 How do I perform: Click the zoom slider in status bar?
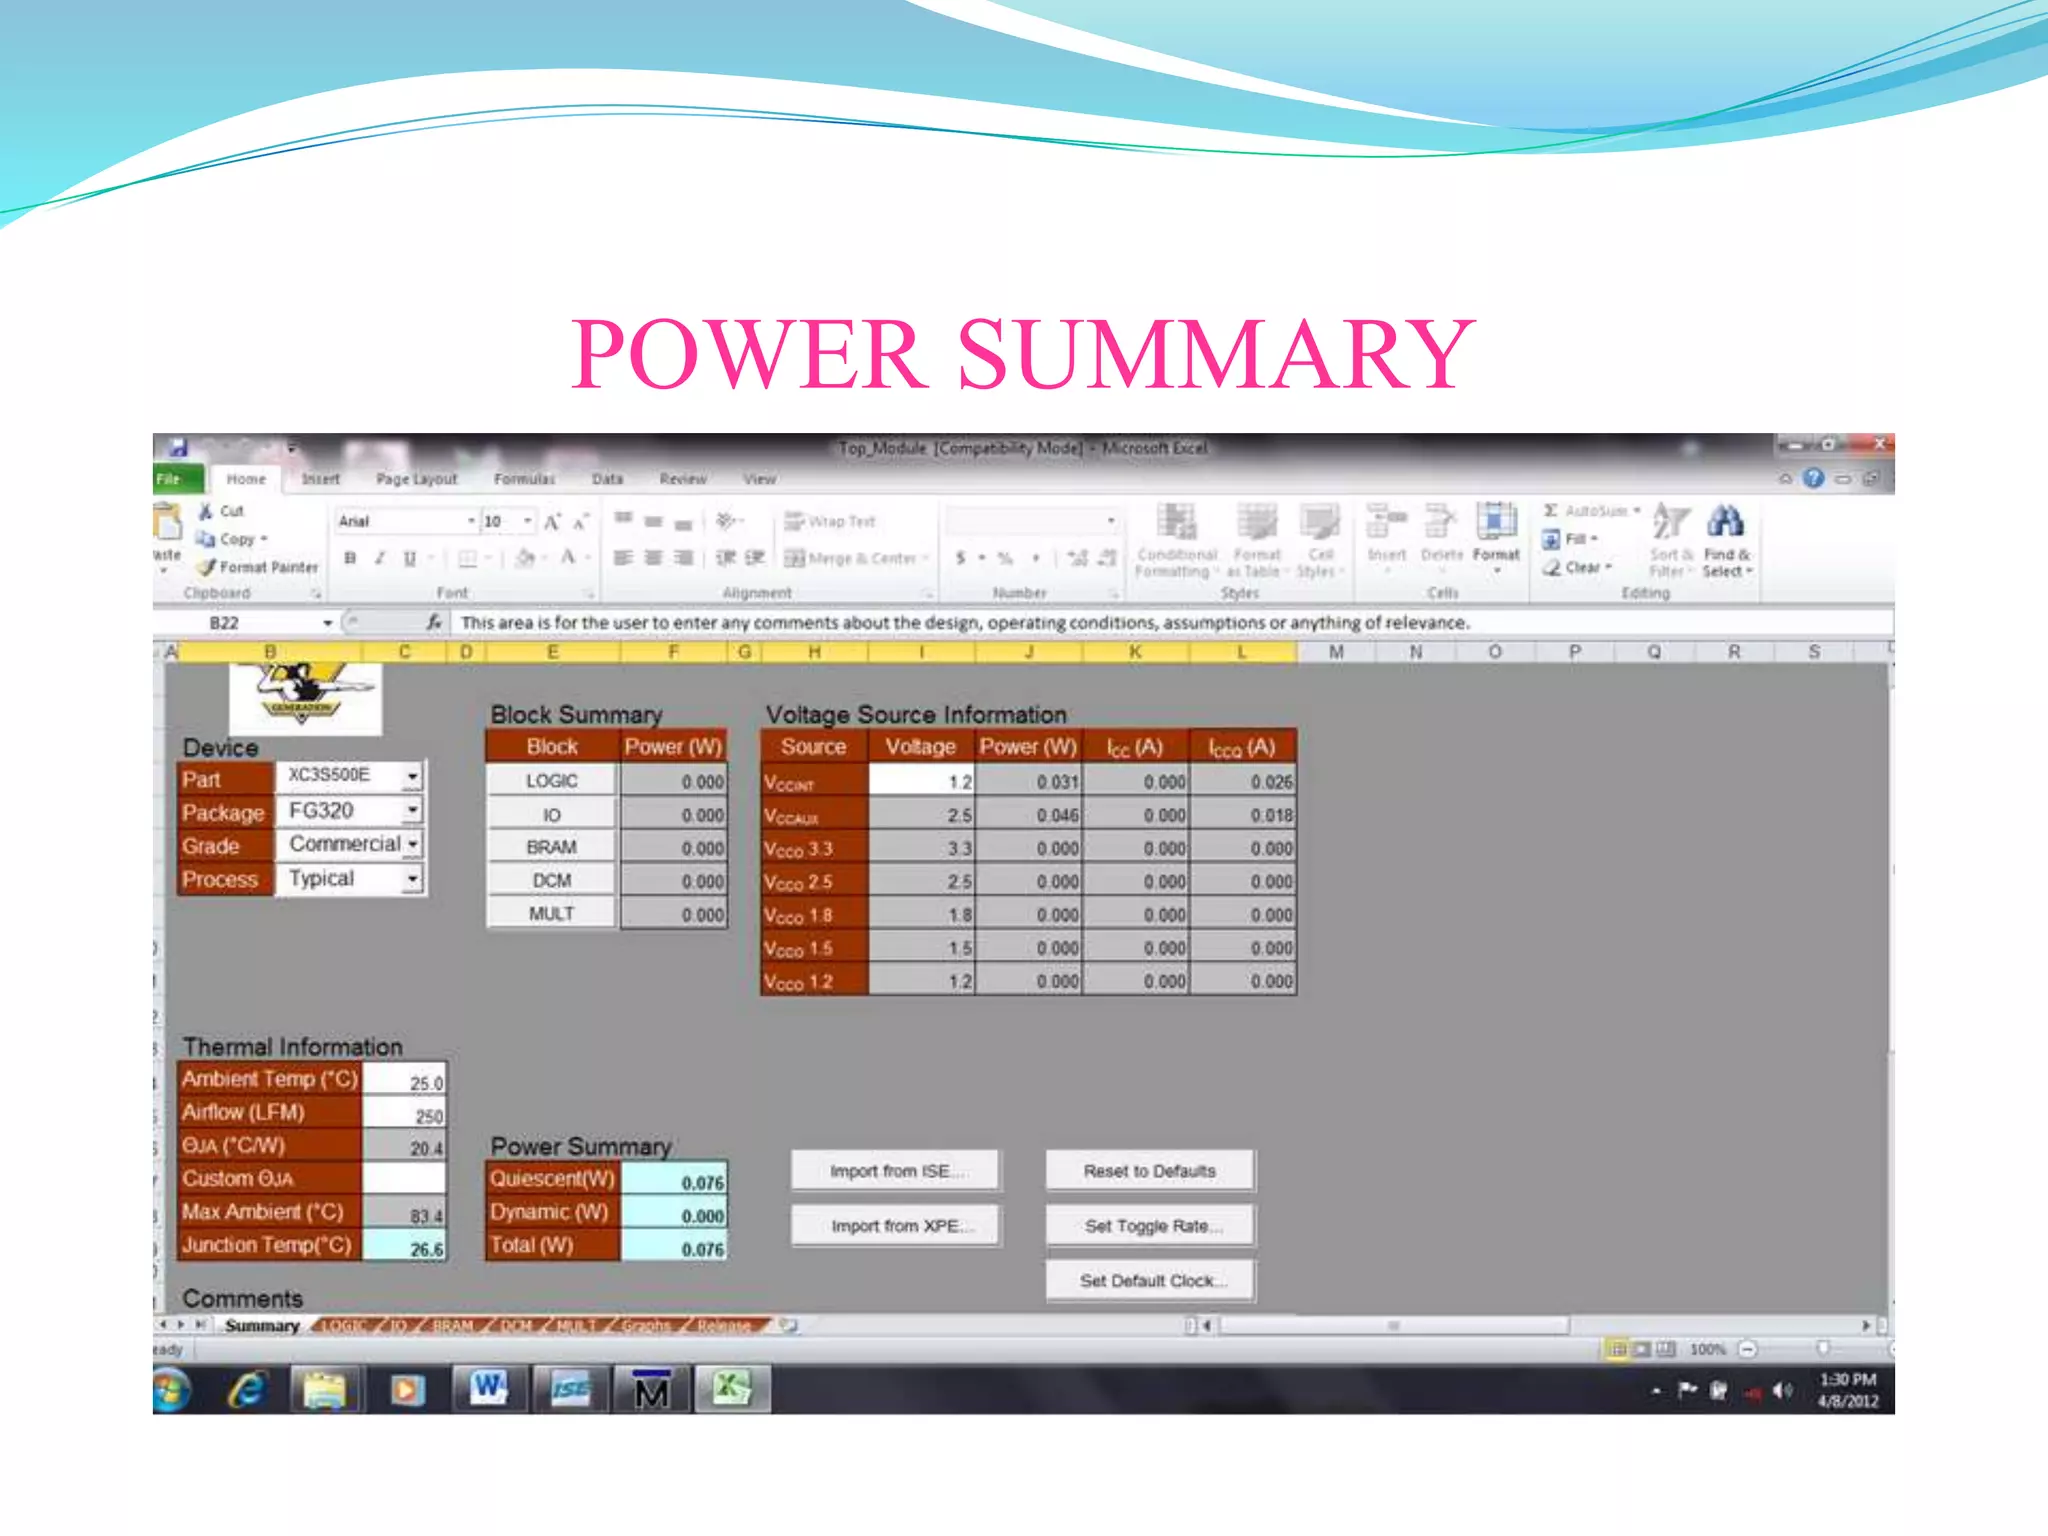1822,1349
